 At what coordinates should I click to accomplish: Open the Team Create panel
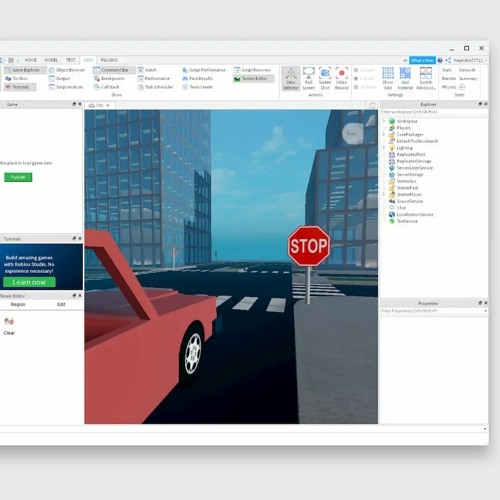pos(197,87)
